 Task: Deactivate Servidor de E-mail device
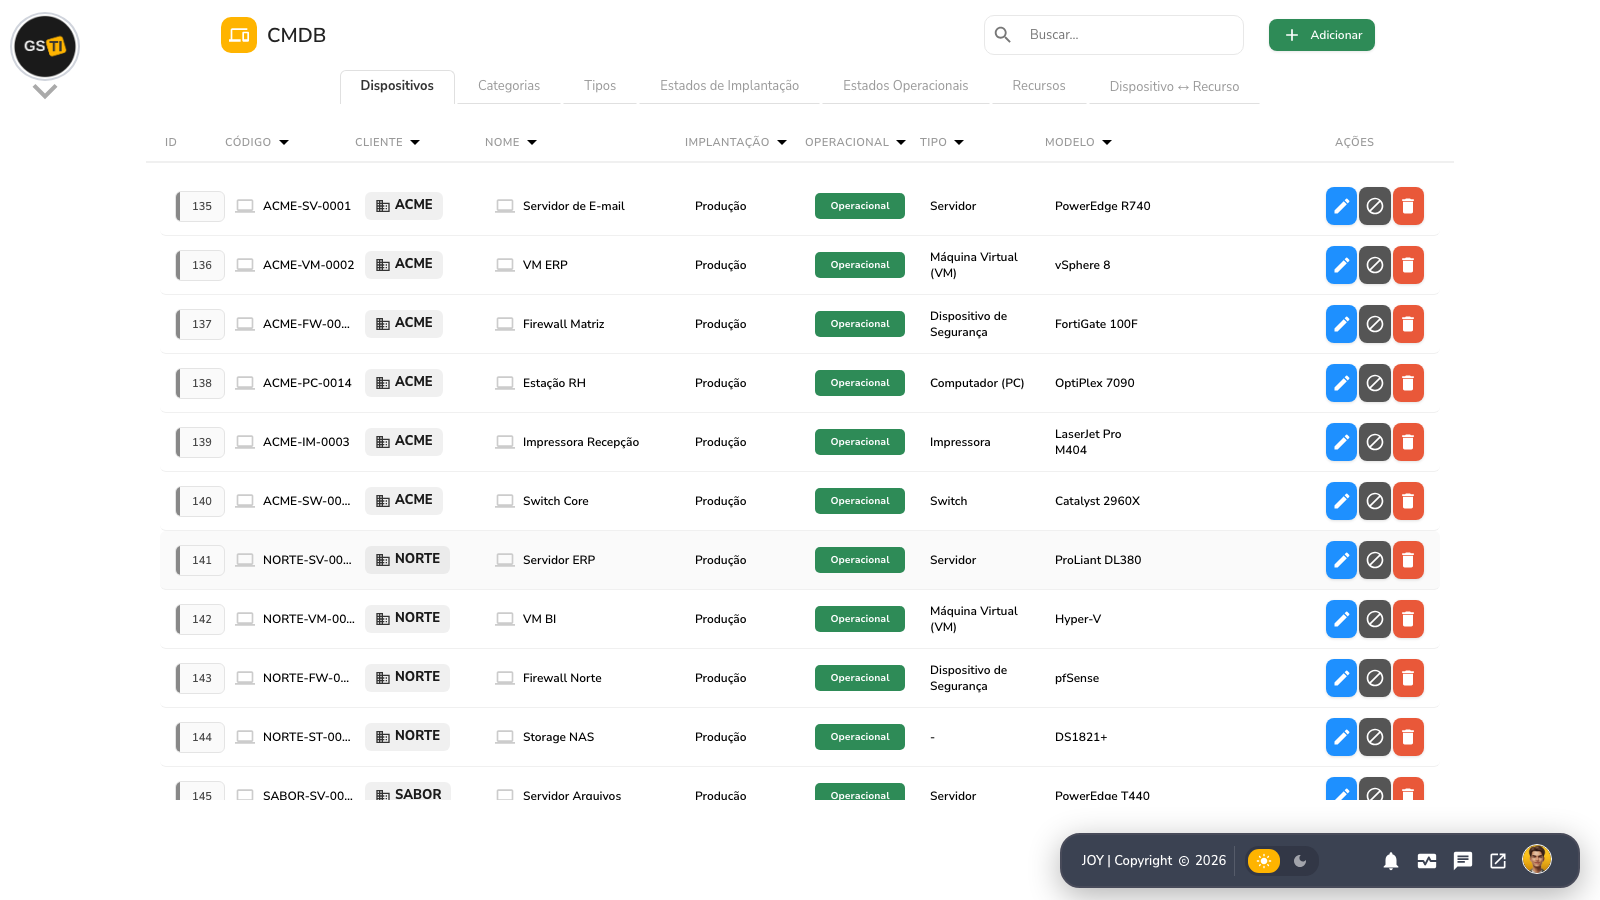pos(1375,206)
